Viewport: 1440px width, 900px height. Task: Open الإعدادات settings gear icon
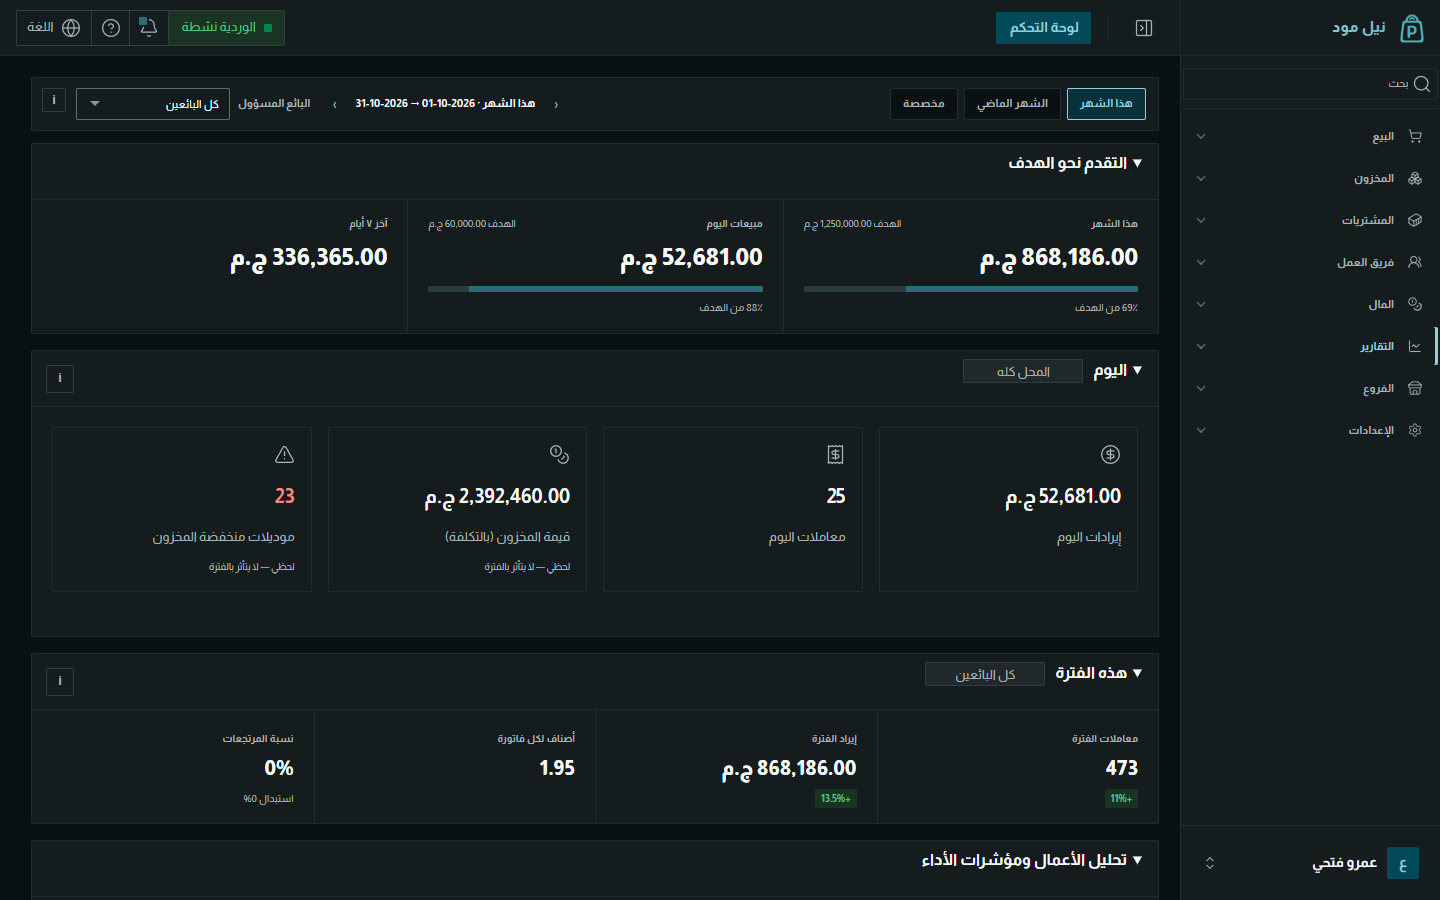point(1415,430)
